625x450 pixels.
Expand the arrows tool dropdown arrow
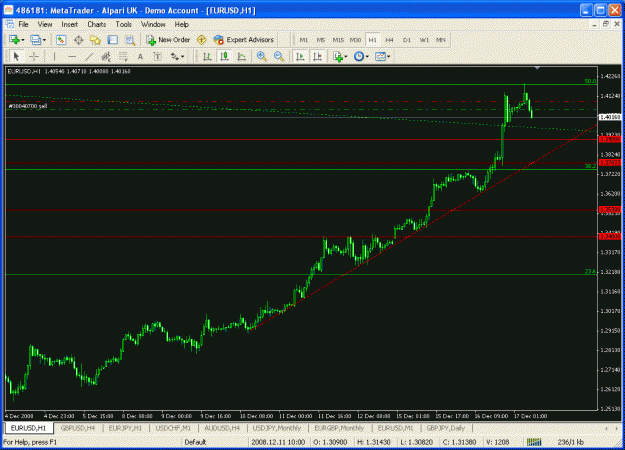click(x=183, y=57)
